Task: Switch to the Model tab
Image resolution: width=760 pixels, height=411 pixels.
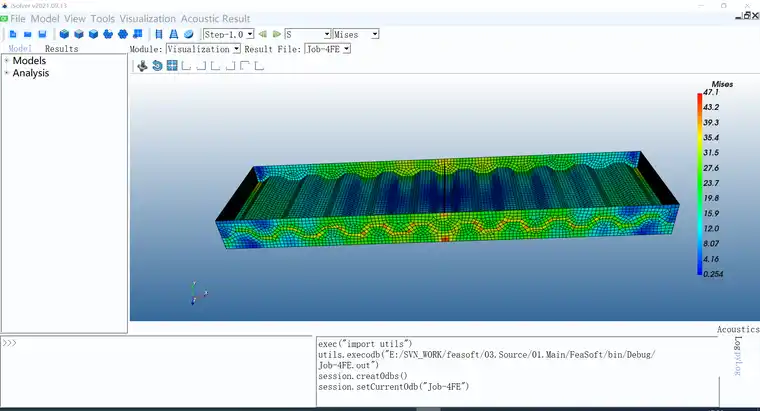Action: [20, 48]
